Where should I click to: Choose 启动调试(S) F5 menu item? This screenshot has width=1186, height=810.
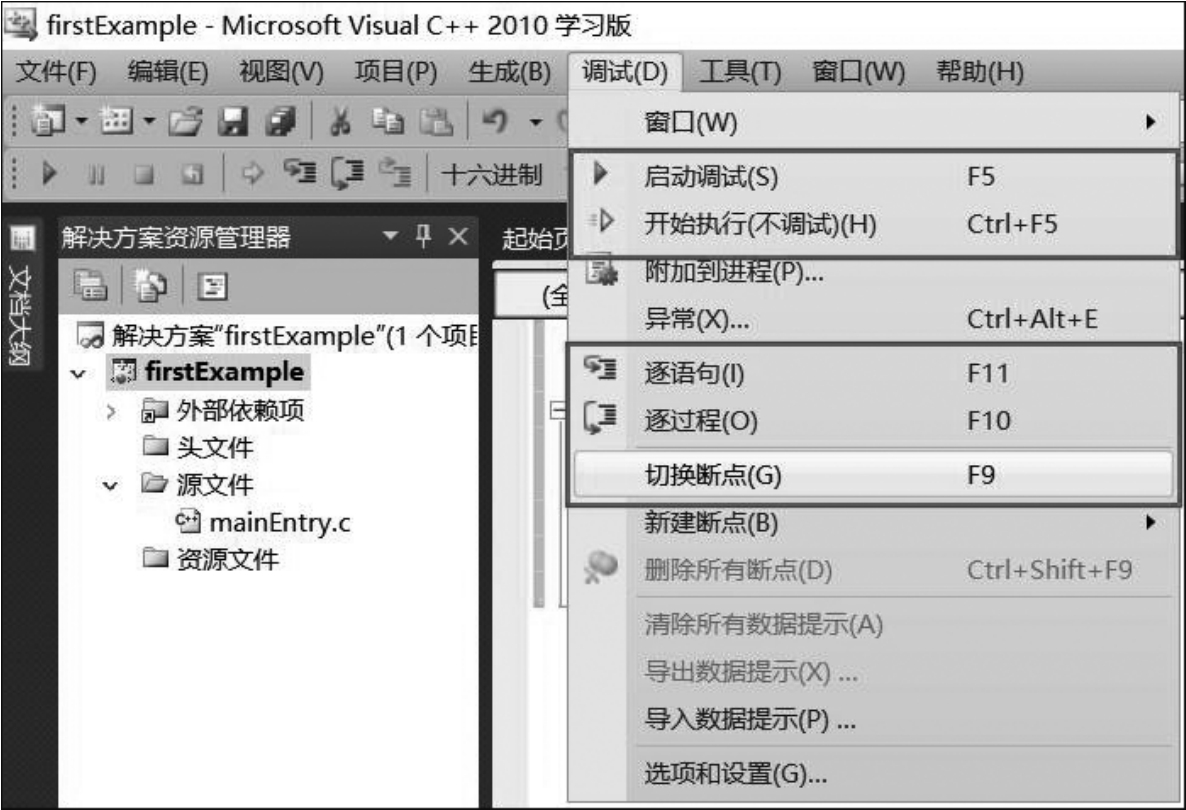(x=873, y=176)
